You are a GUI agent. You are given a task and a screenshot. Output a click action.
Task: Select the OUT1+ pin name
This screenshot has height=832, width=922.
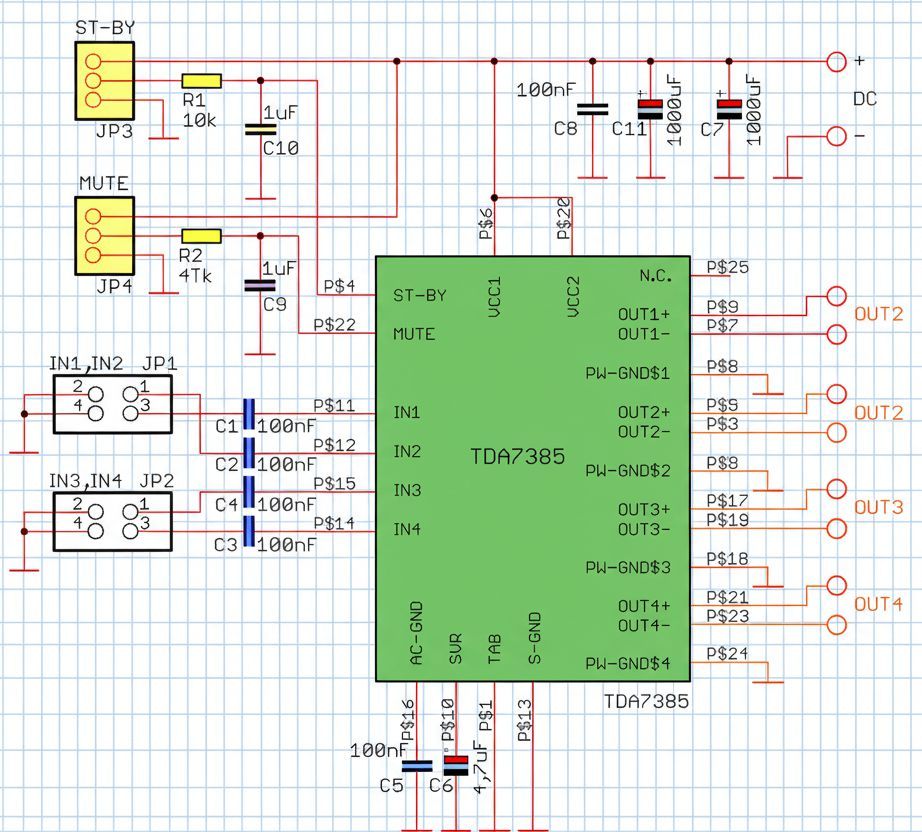click(644, 315)
